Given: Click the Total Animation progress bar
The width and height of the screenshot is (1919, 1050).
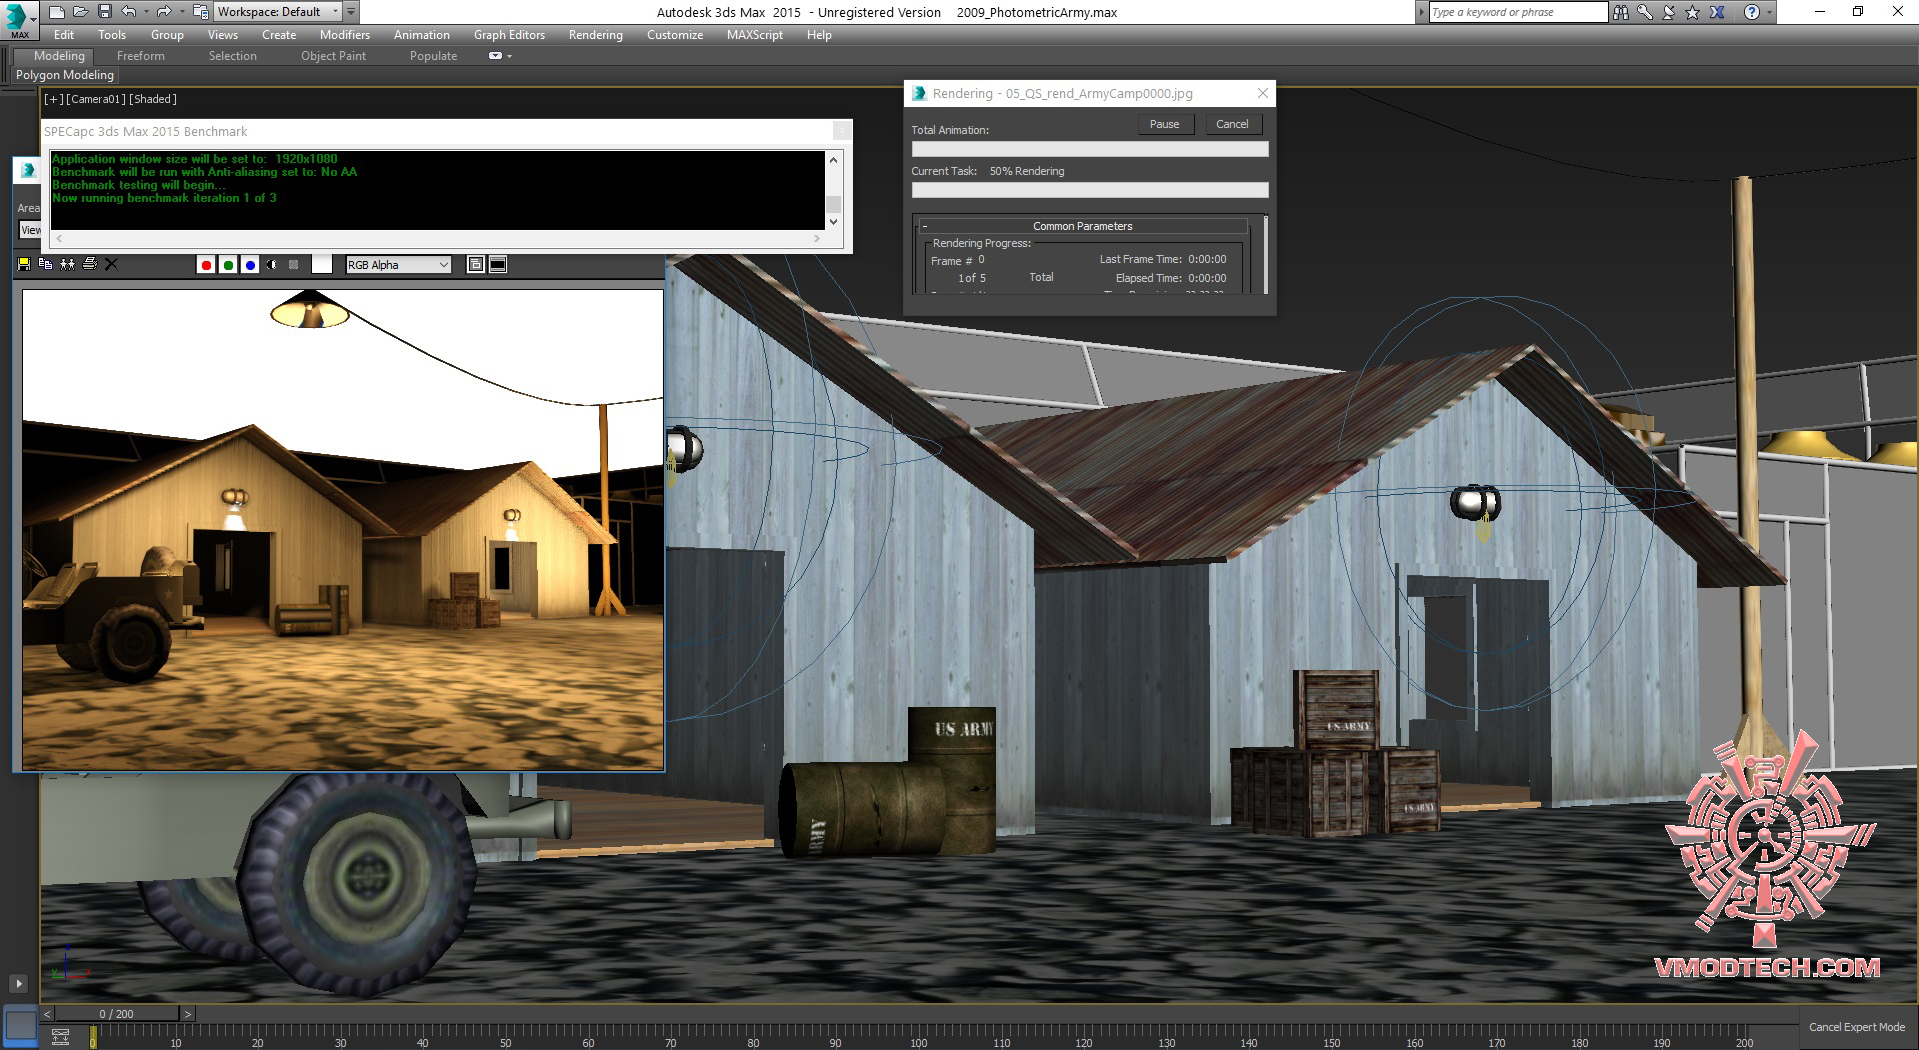Looking at the screenshot, I should 1090,149.
